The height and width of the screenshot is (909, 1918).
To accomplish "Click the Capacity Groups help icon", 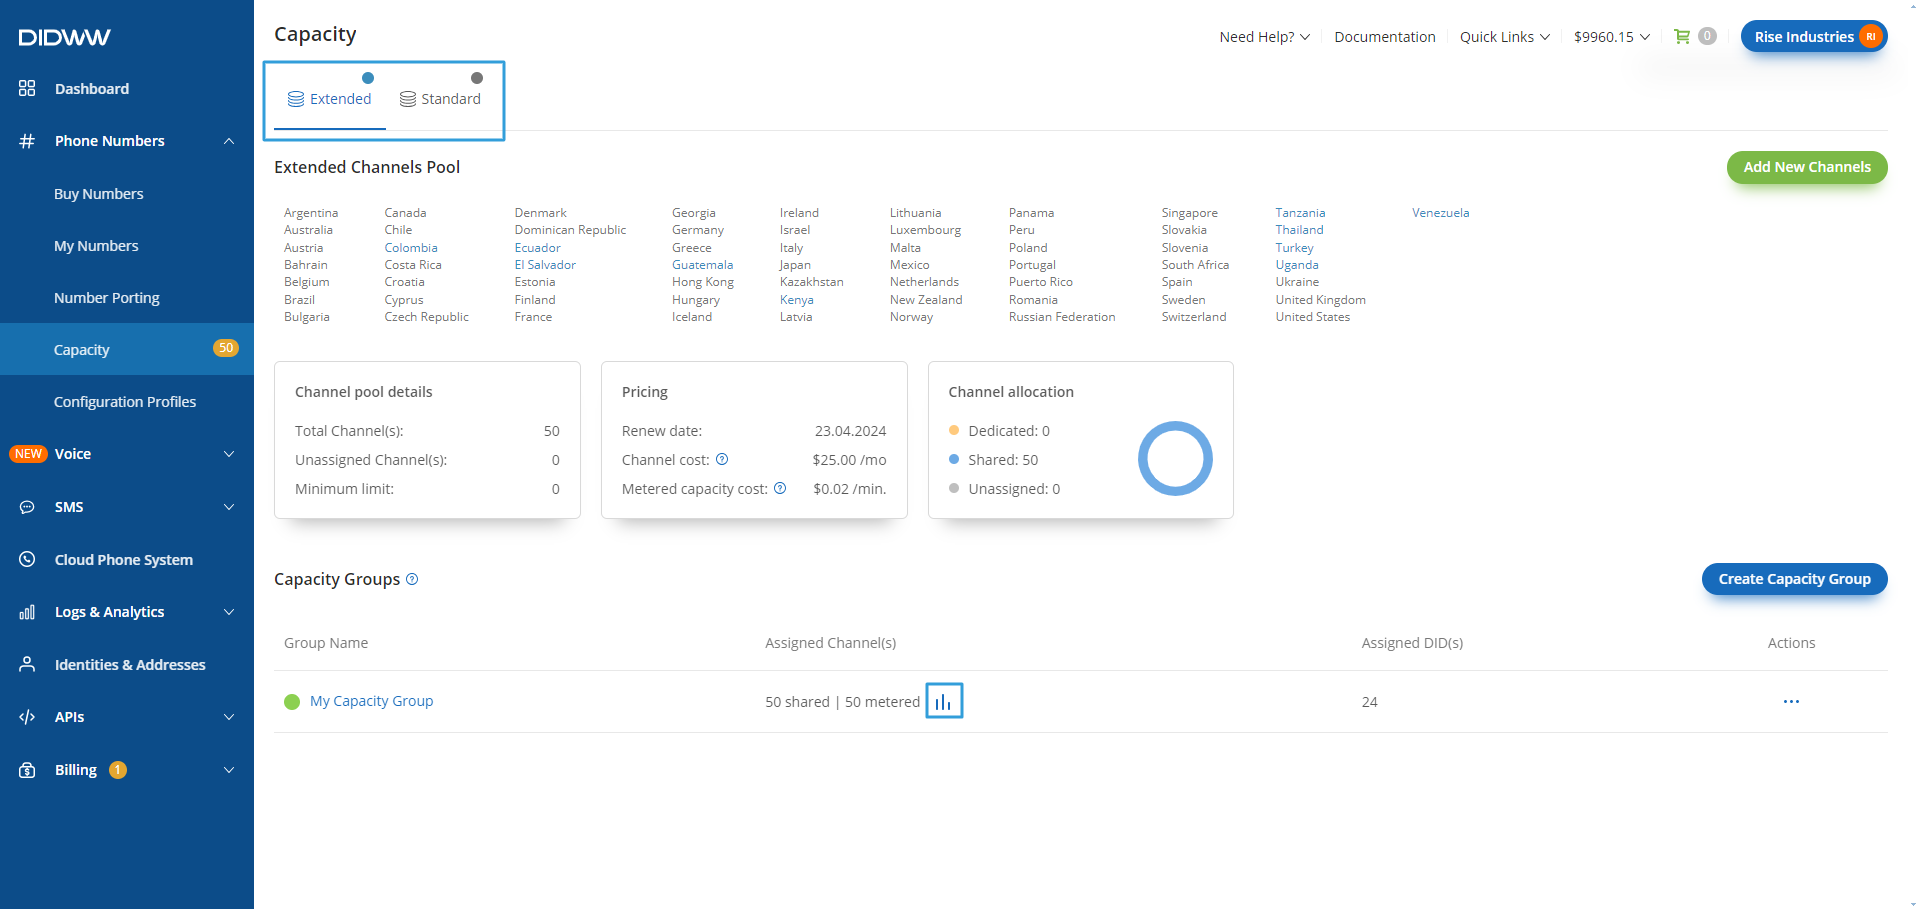I will click(412, 579).
